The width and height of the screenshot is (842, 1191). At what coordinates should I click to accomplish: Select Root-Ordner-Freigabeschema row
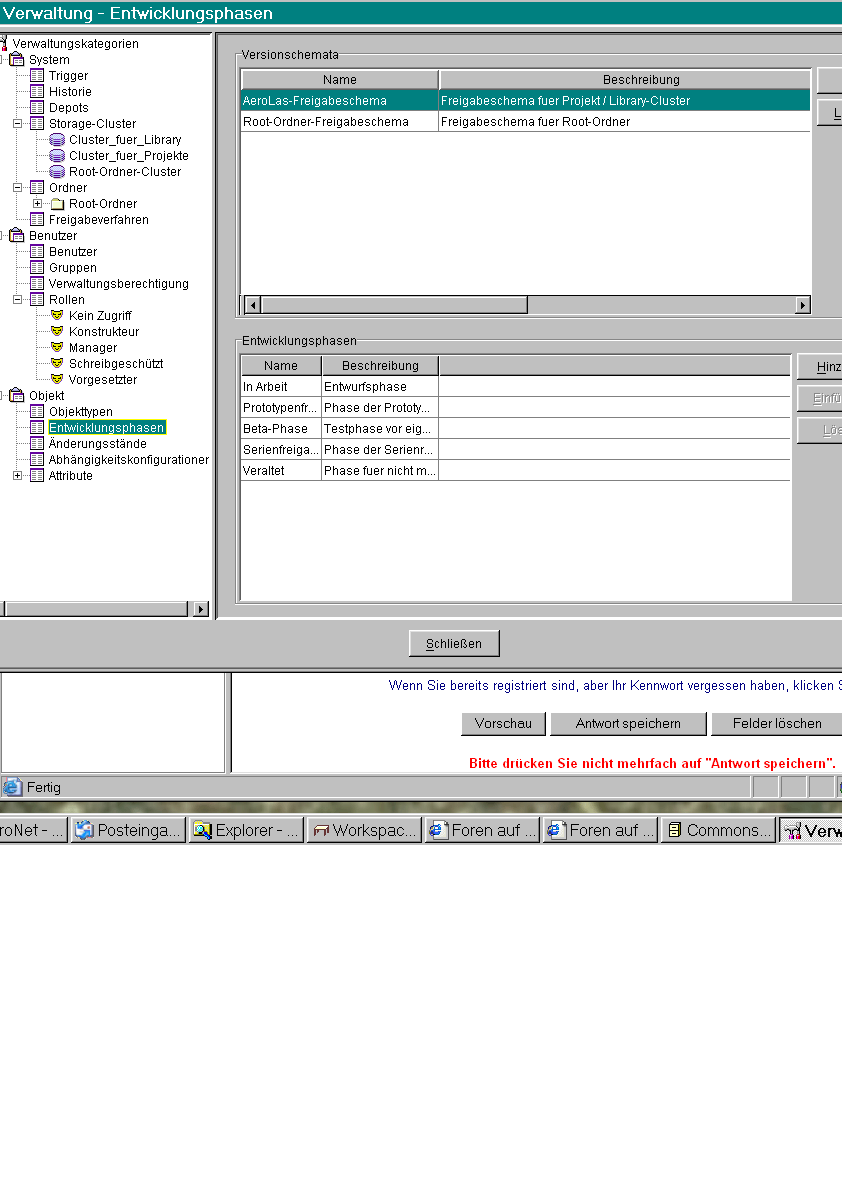pos(525,122)
